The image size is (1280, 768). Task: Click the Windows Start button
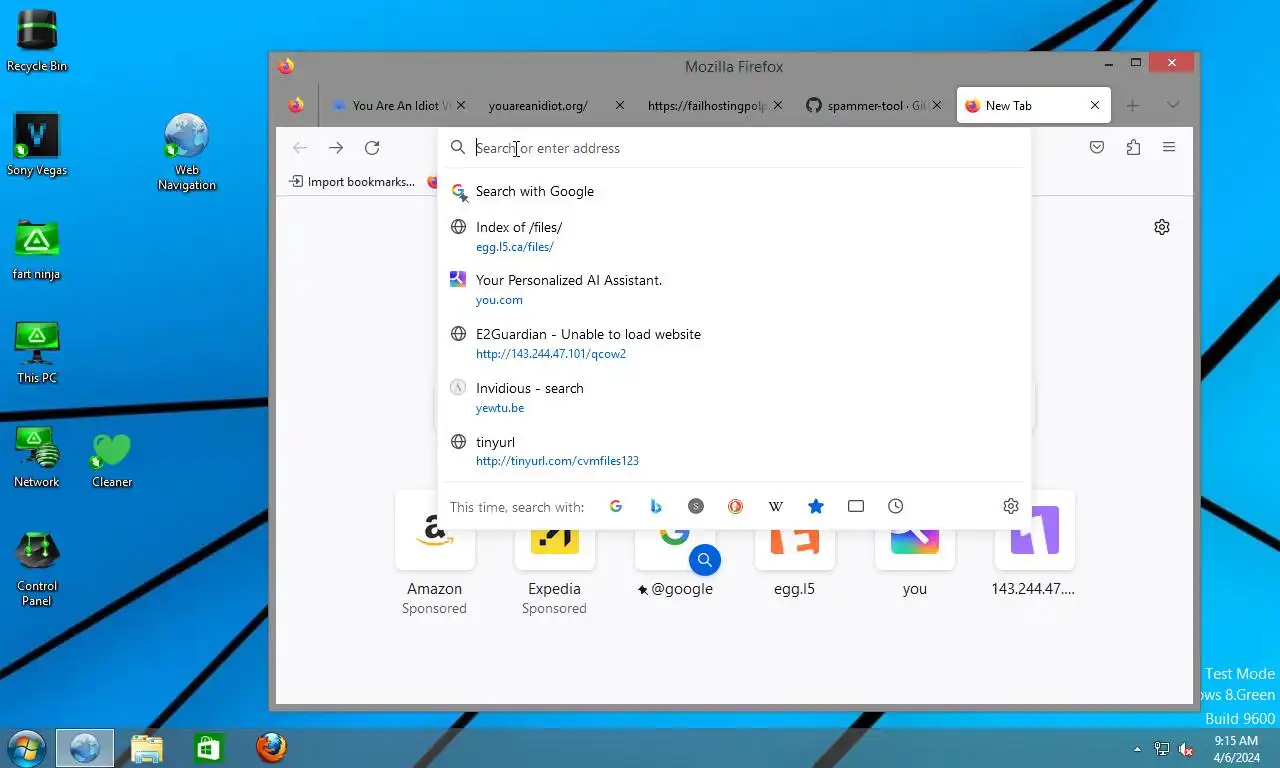(x=26, y=748)
